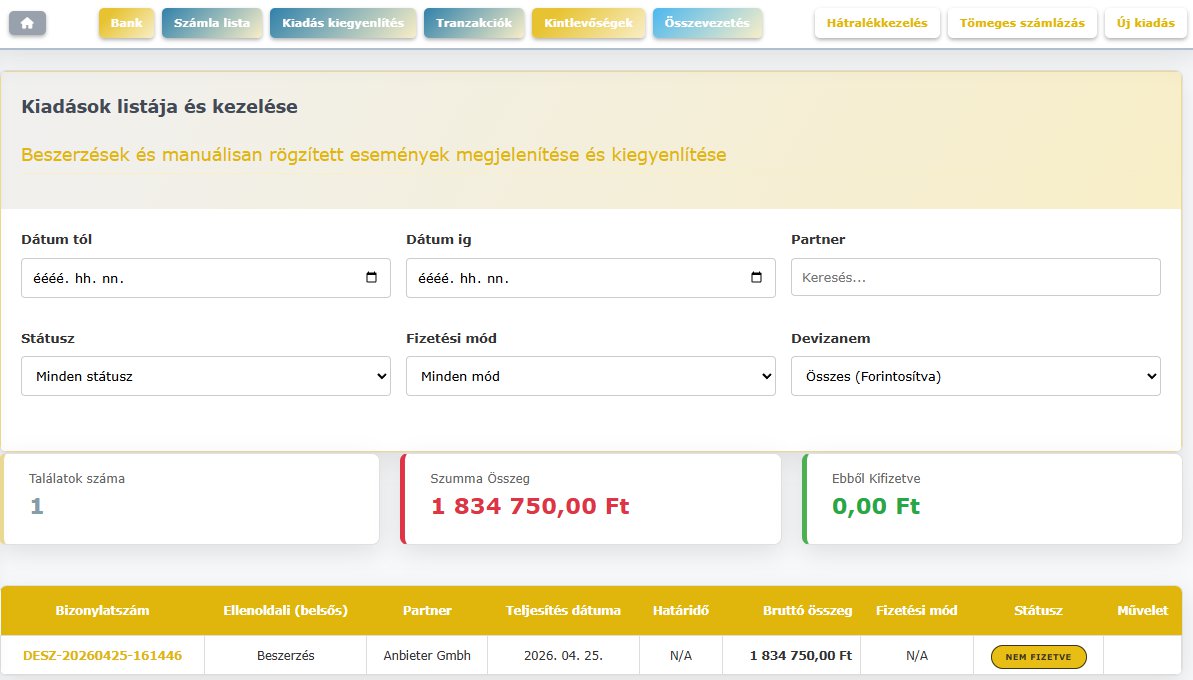Open the Összevezetés tab
Screen dimensions: 1193x680
pos(707,23)
